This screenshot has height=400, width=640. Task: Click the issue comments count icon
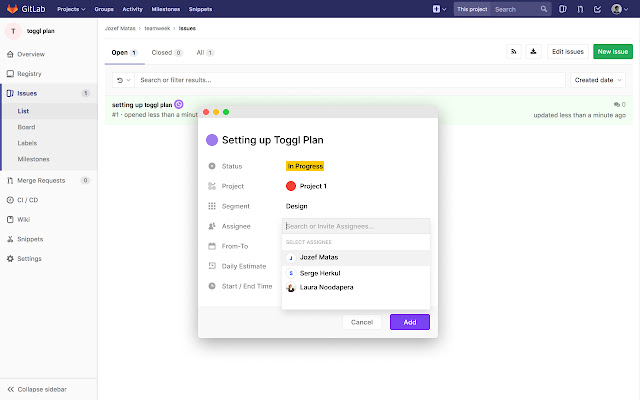coord(619,104)
